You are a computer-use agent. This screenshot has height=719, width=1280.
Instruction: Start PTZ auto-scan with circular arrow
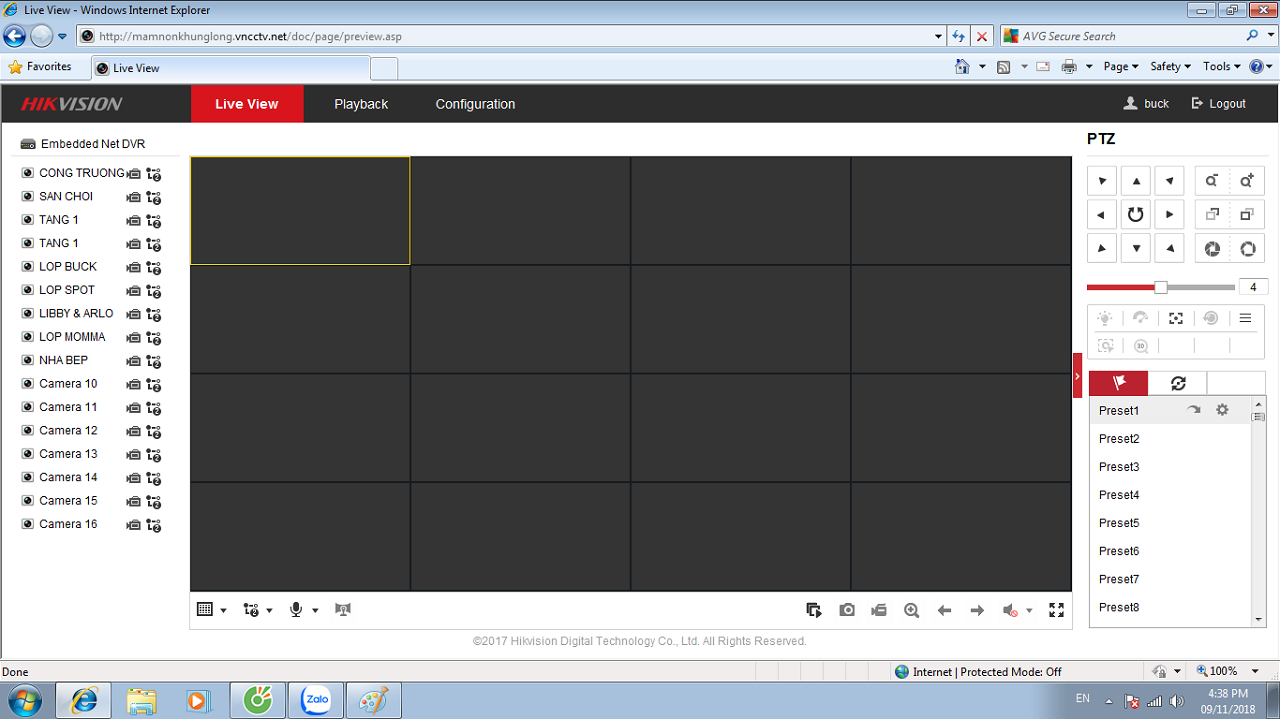click(x=1135, y=214)
